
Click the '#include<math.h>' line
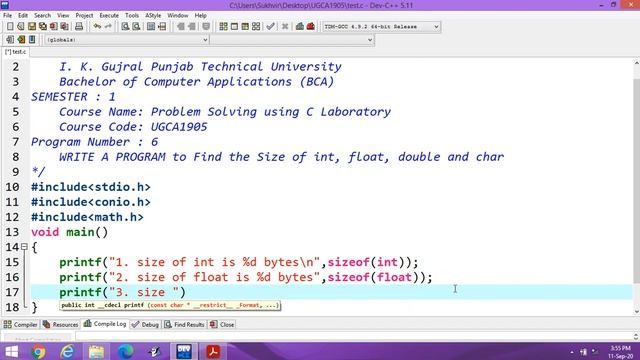pos(87,217)
